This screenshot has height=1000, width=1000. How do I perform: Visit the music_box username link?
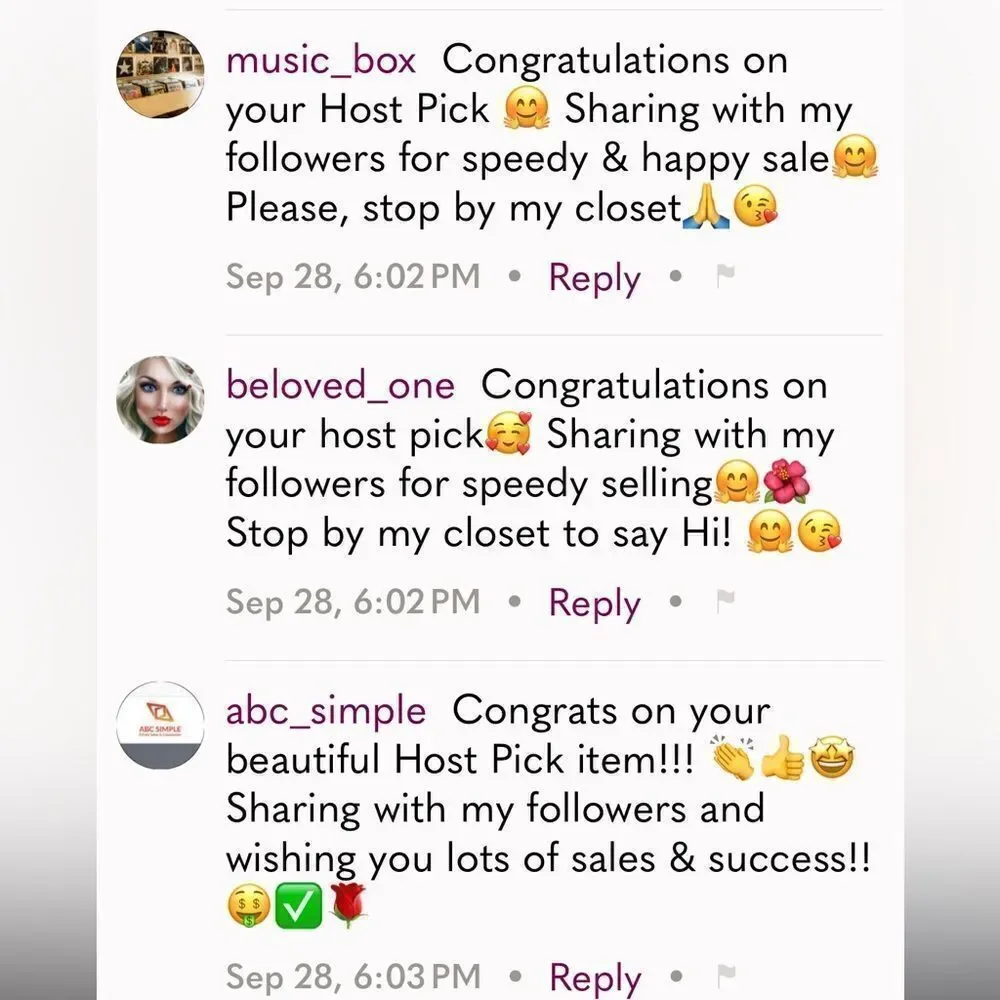coord(321,62)
